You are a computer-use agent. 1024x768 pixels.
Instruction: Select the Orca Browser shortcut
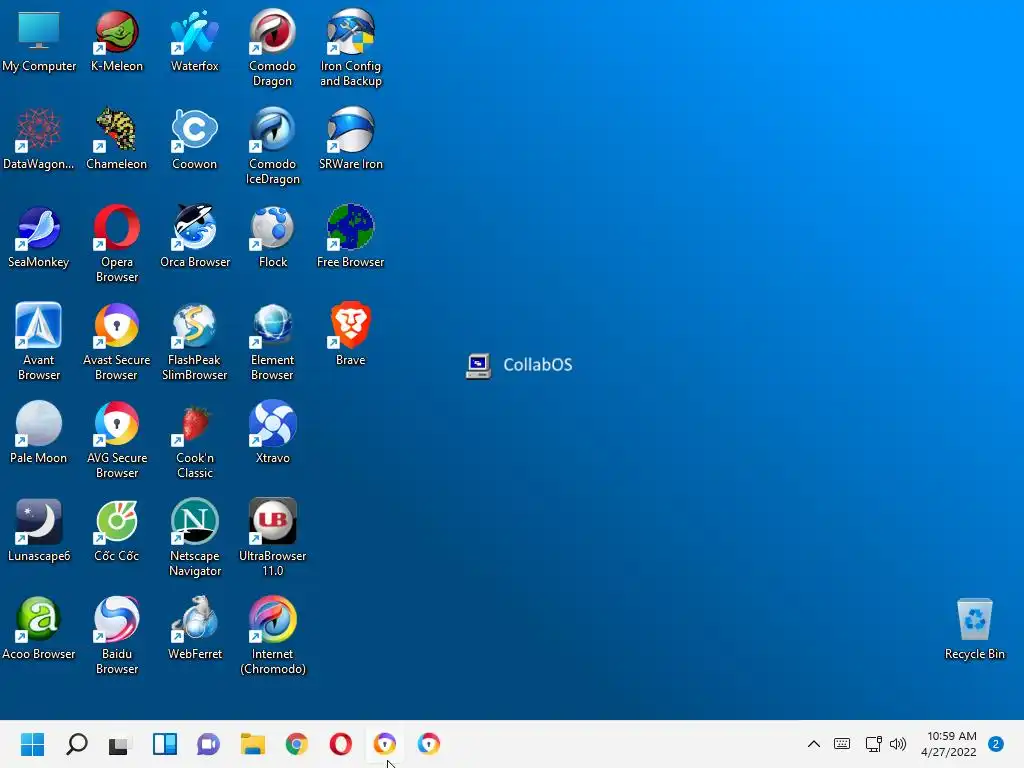(x=195, y=236)
